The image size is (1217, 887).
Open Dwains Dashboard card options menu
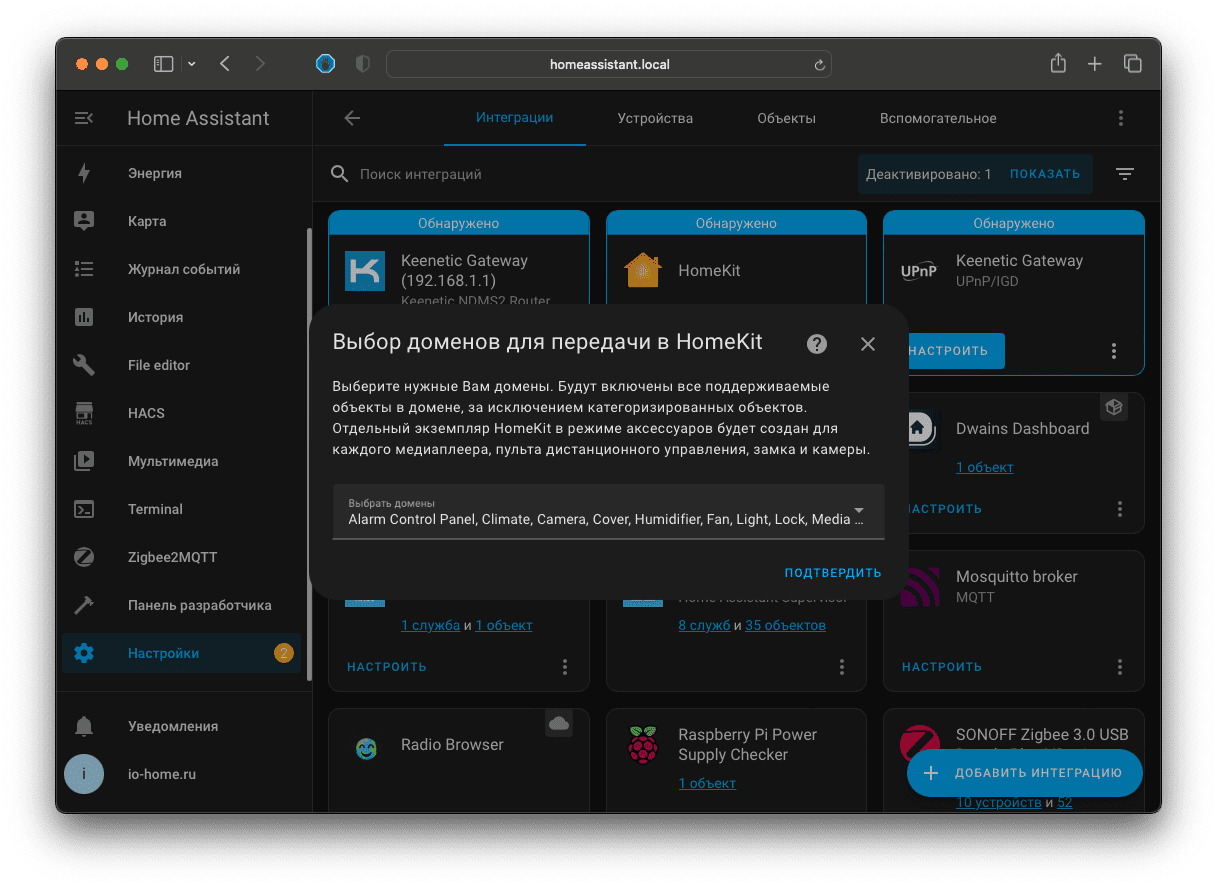coord(1121,509)
